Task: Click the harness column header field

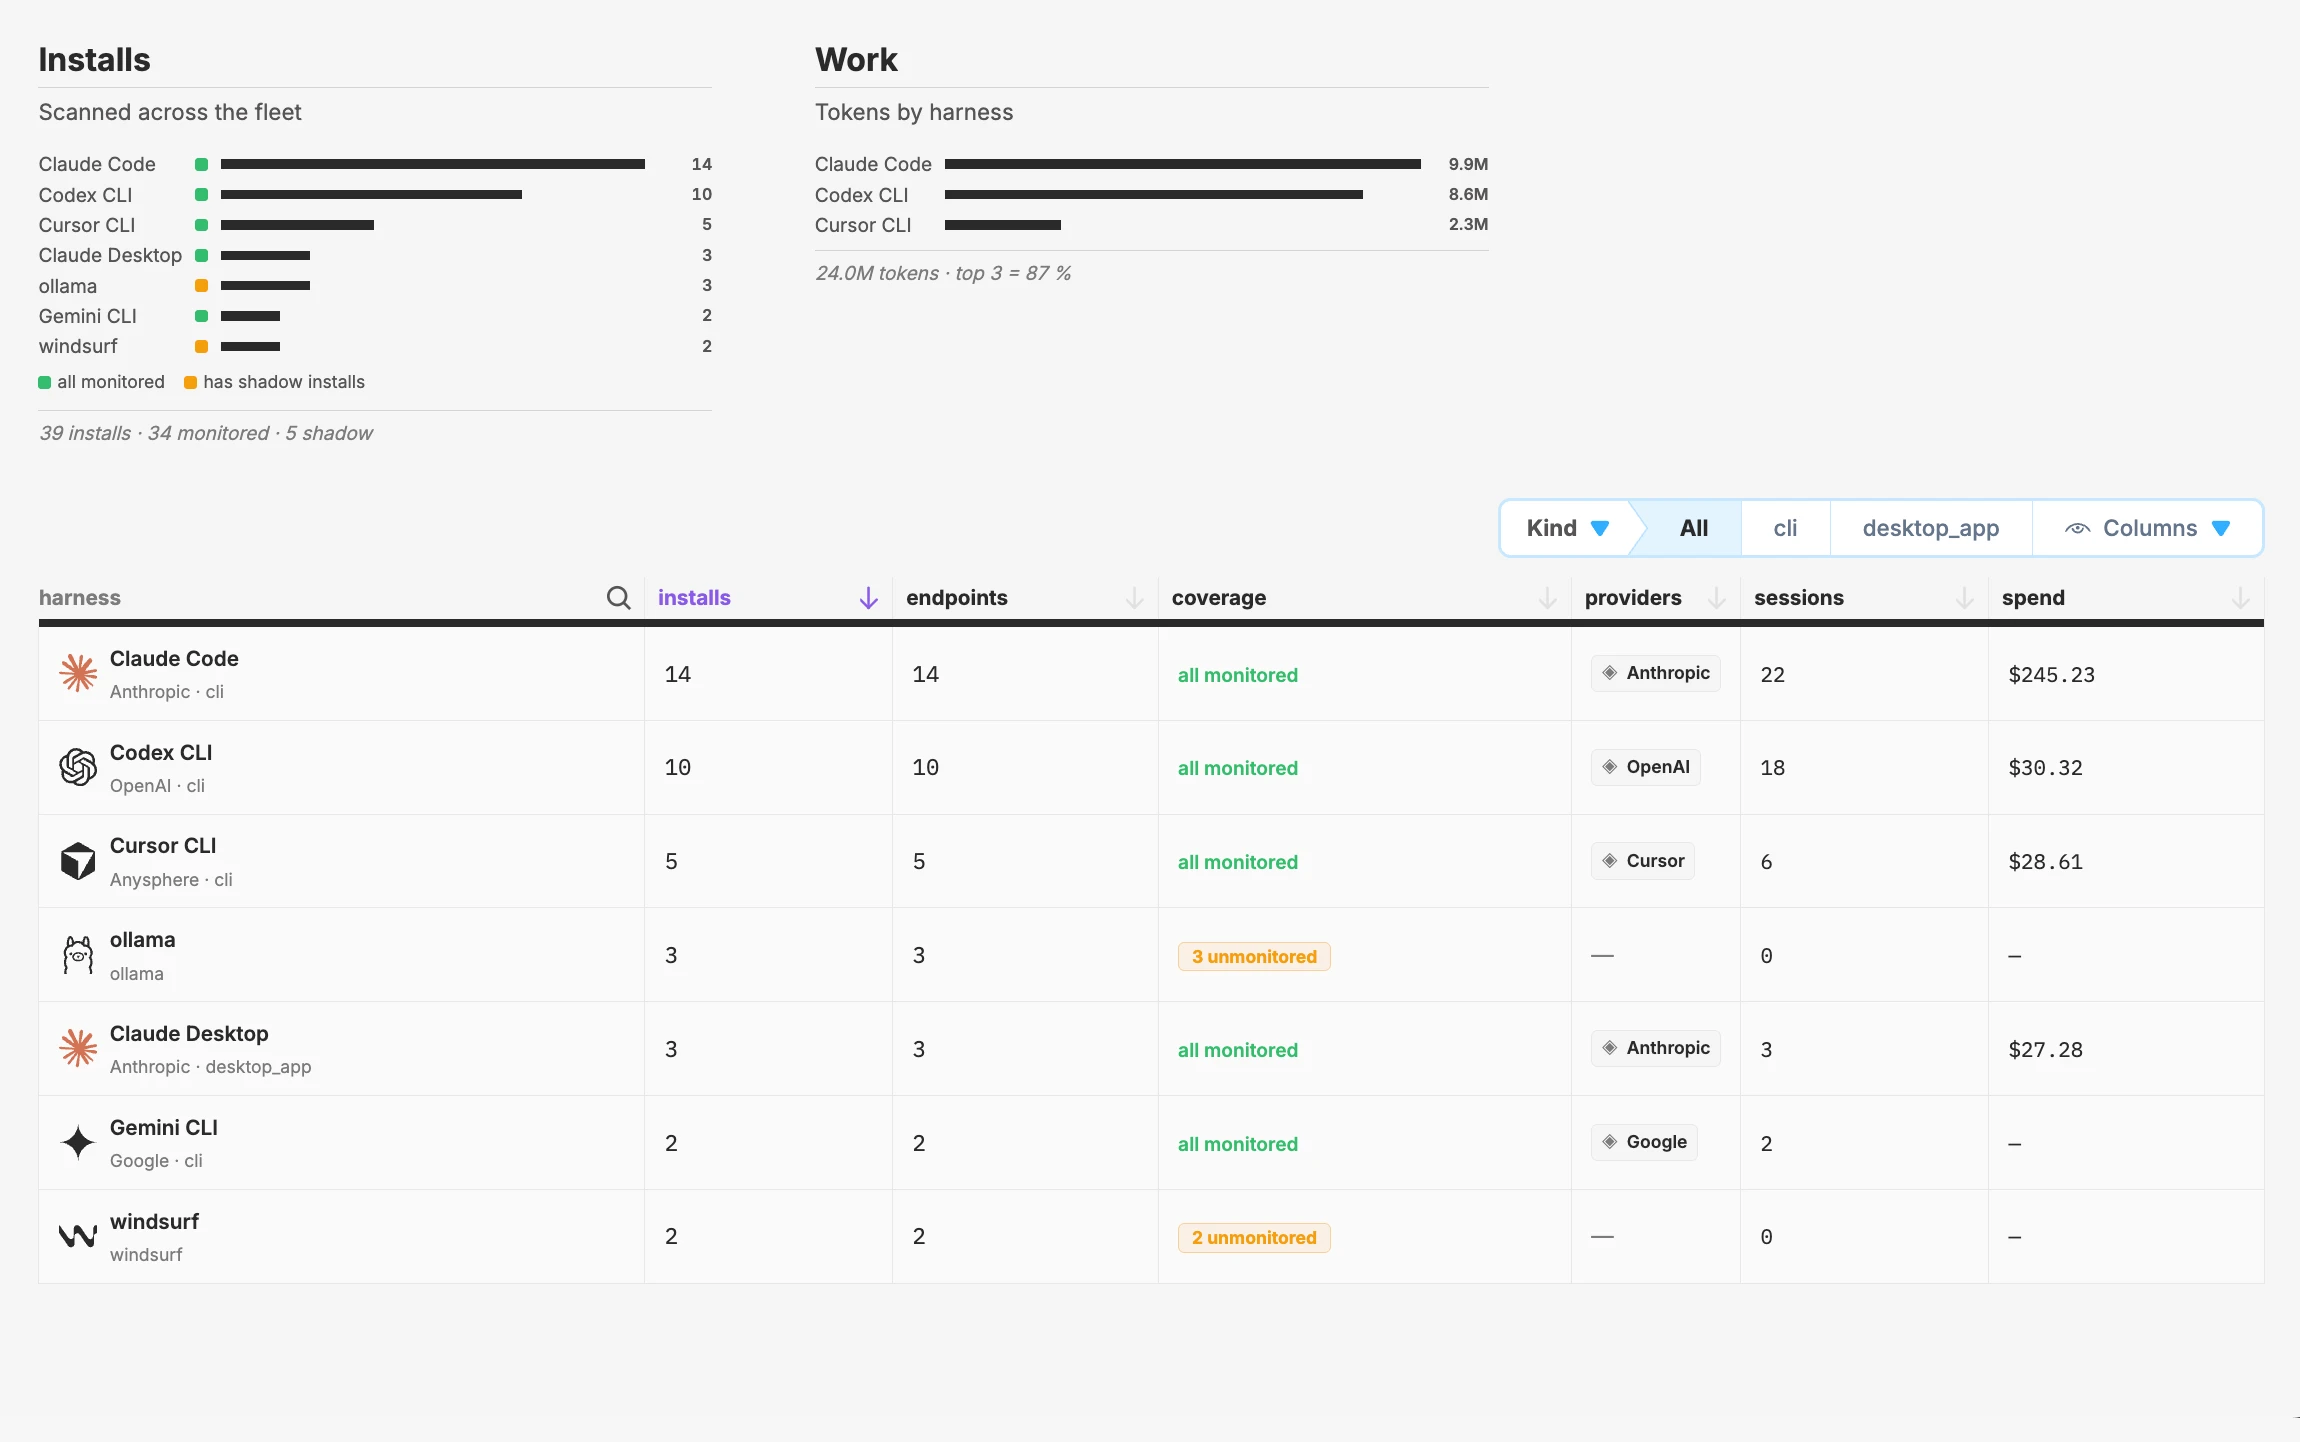Action: [341, 598]
